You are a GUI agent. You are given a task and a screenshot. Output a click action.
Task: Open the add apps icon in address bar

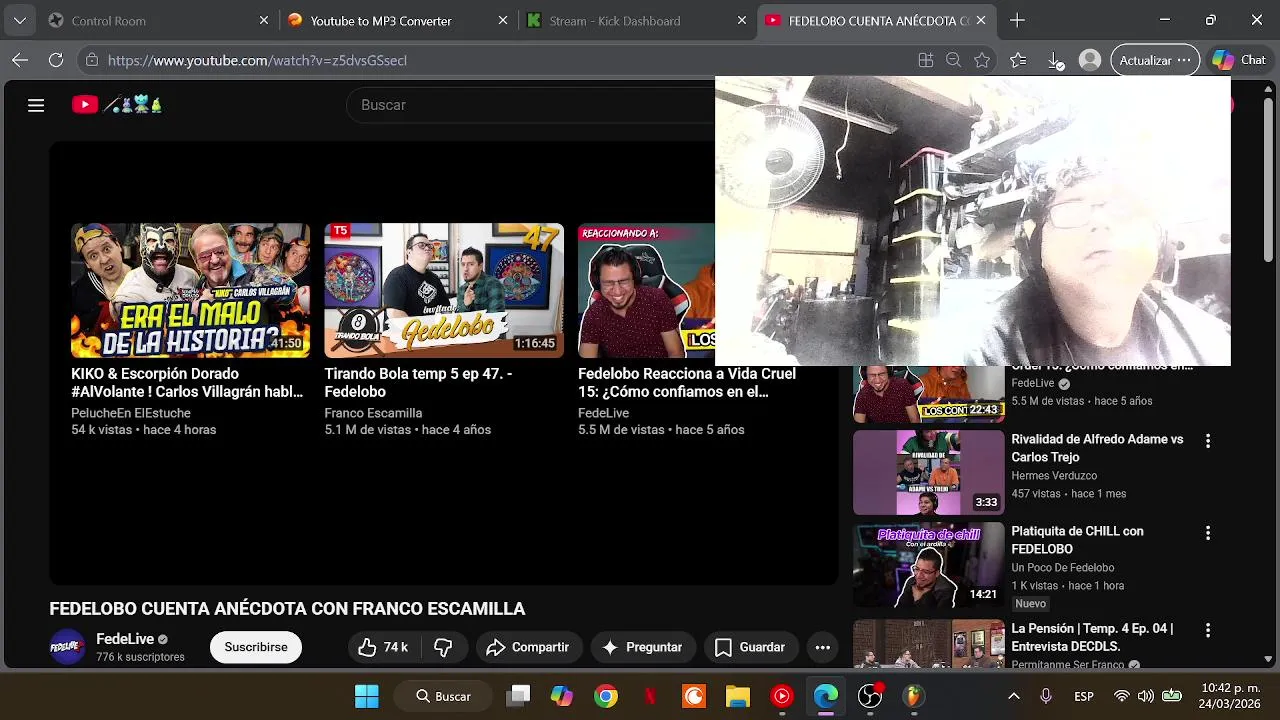coord(926,60)
